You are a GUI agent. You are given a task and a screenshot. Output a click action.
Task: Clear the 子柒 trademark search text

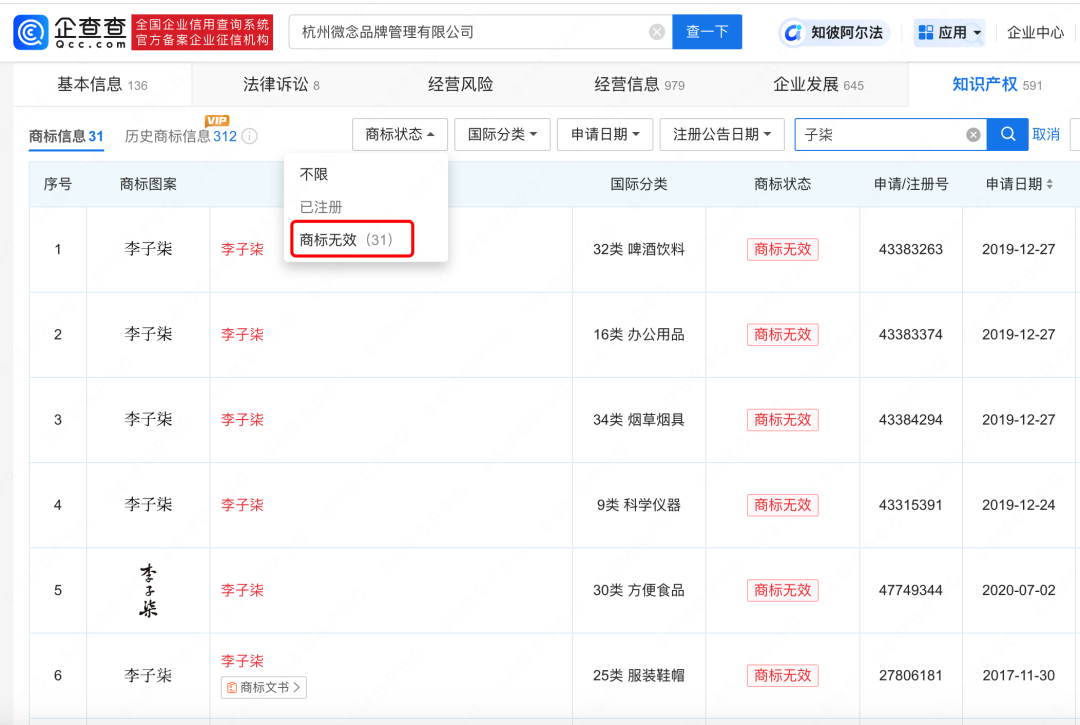pyautogui.click(x=973, y=135)
